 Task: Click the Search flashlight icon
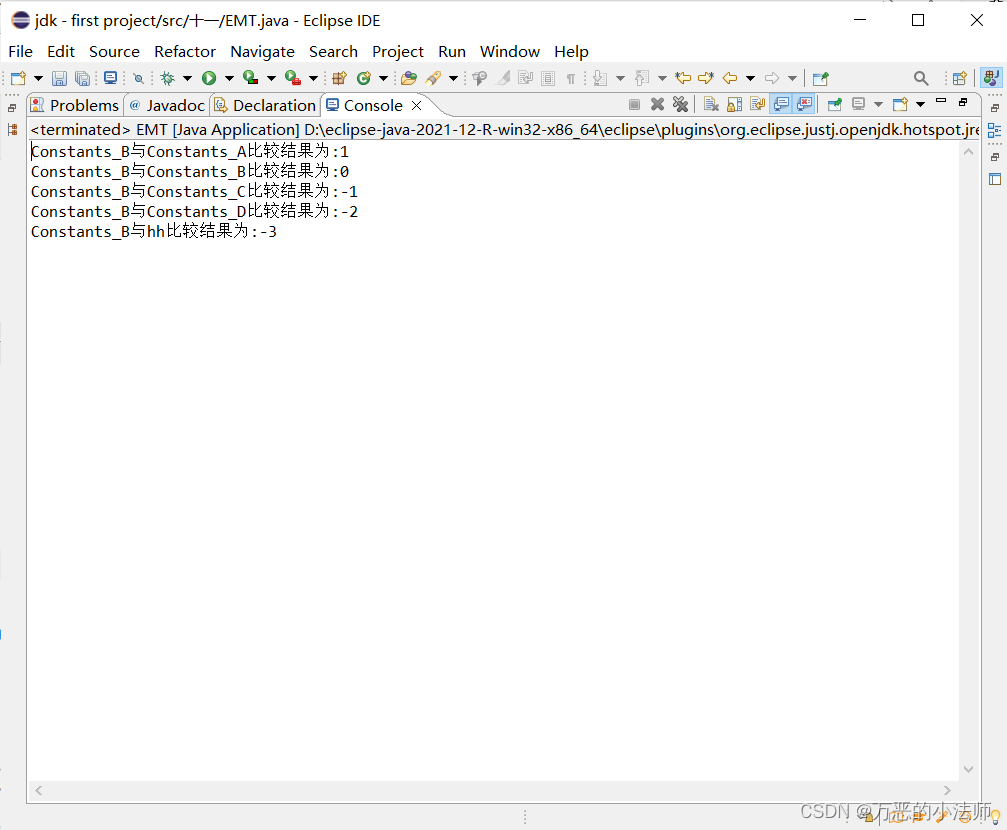(433, 78)
